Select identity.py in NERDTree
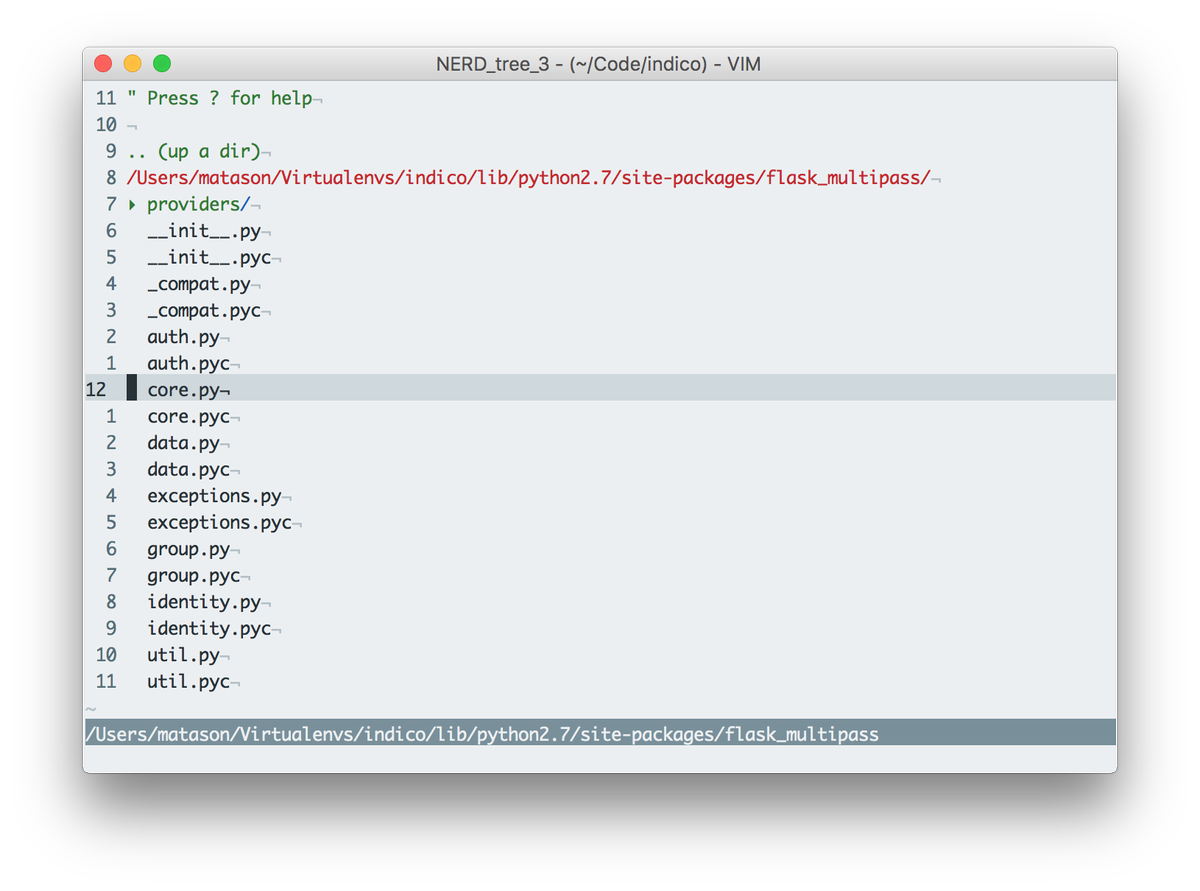Viewport: 1200px width, 891px height. [203, 601]
